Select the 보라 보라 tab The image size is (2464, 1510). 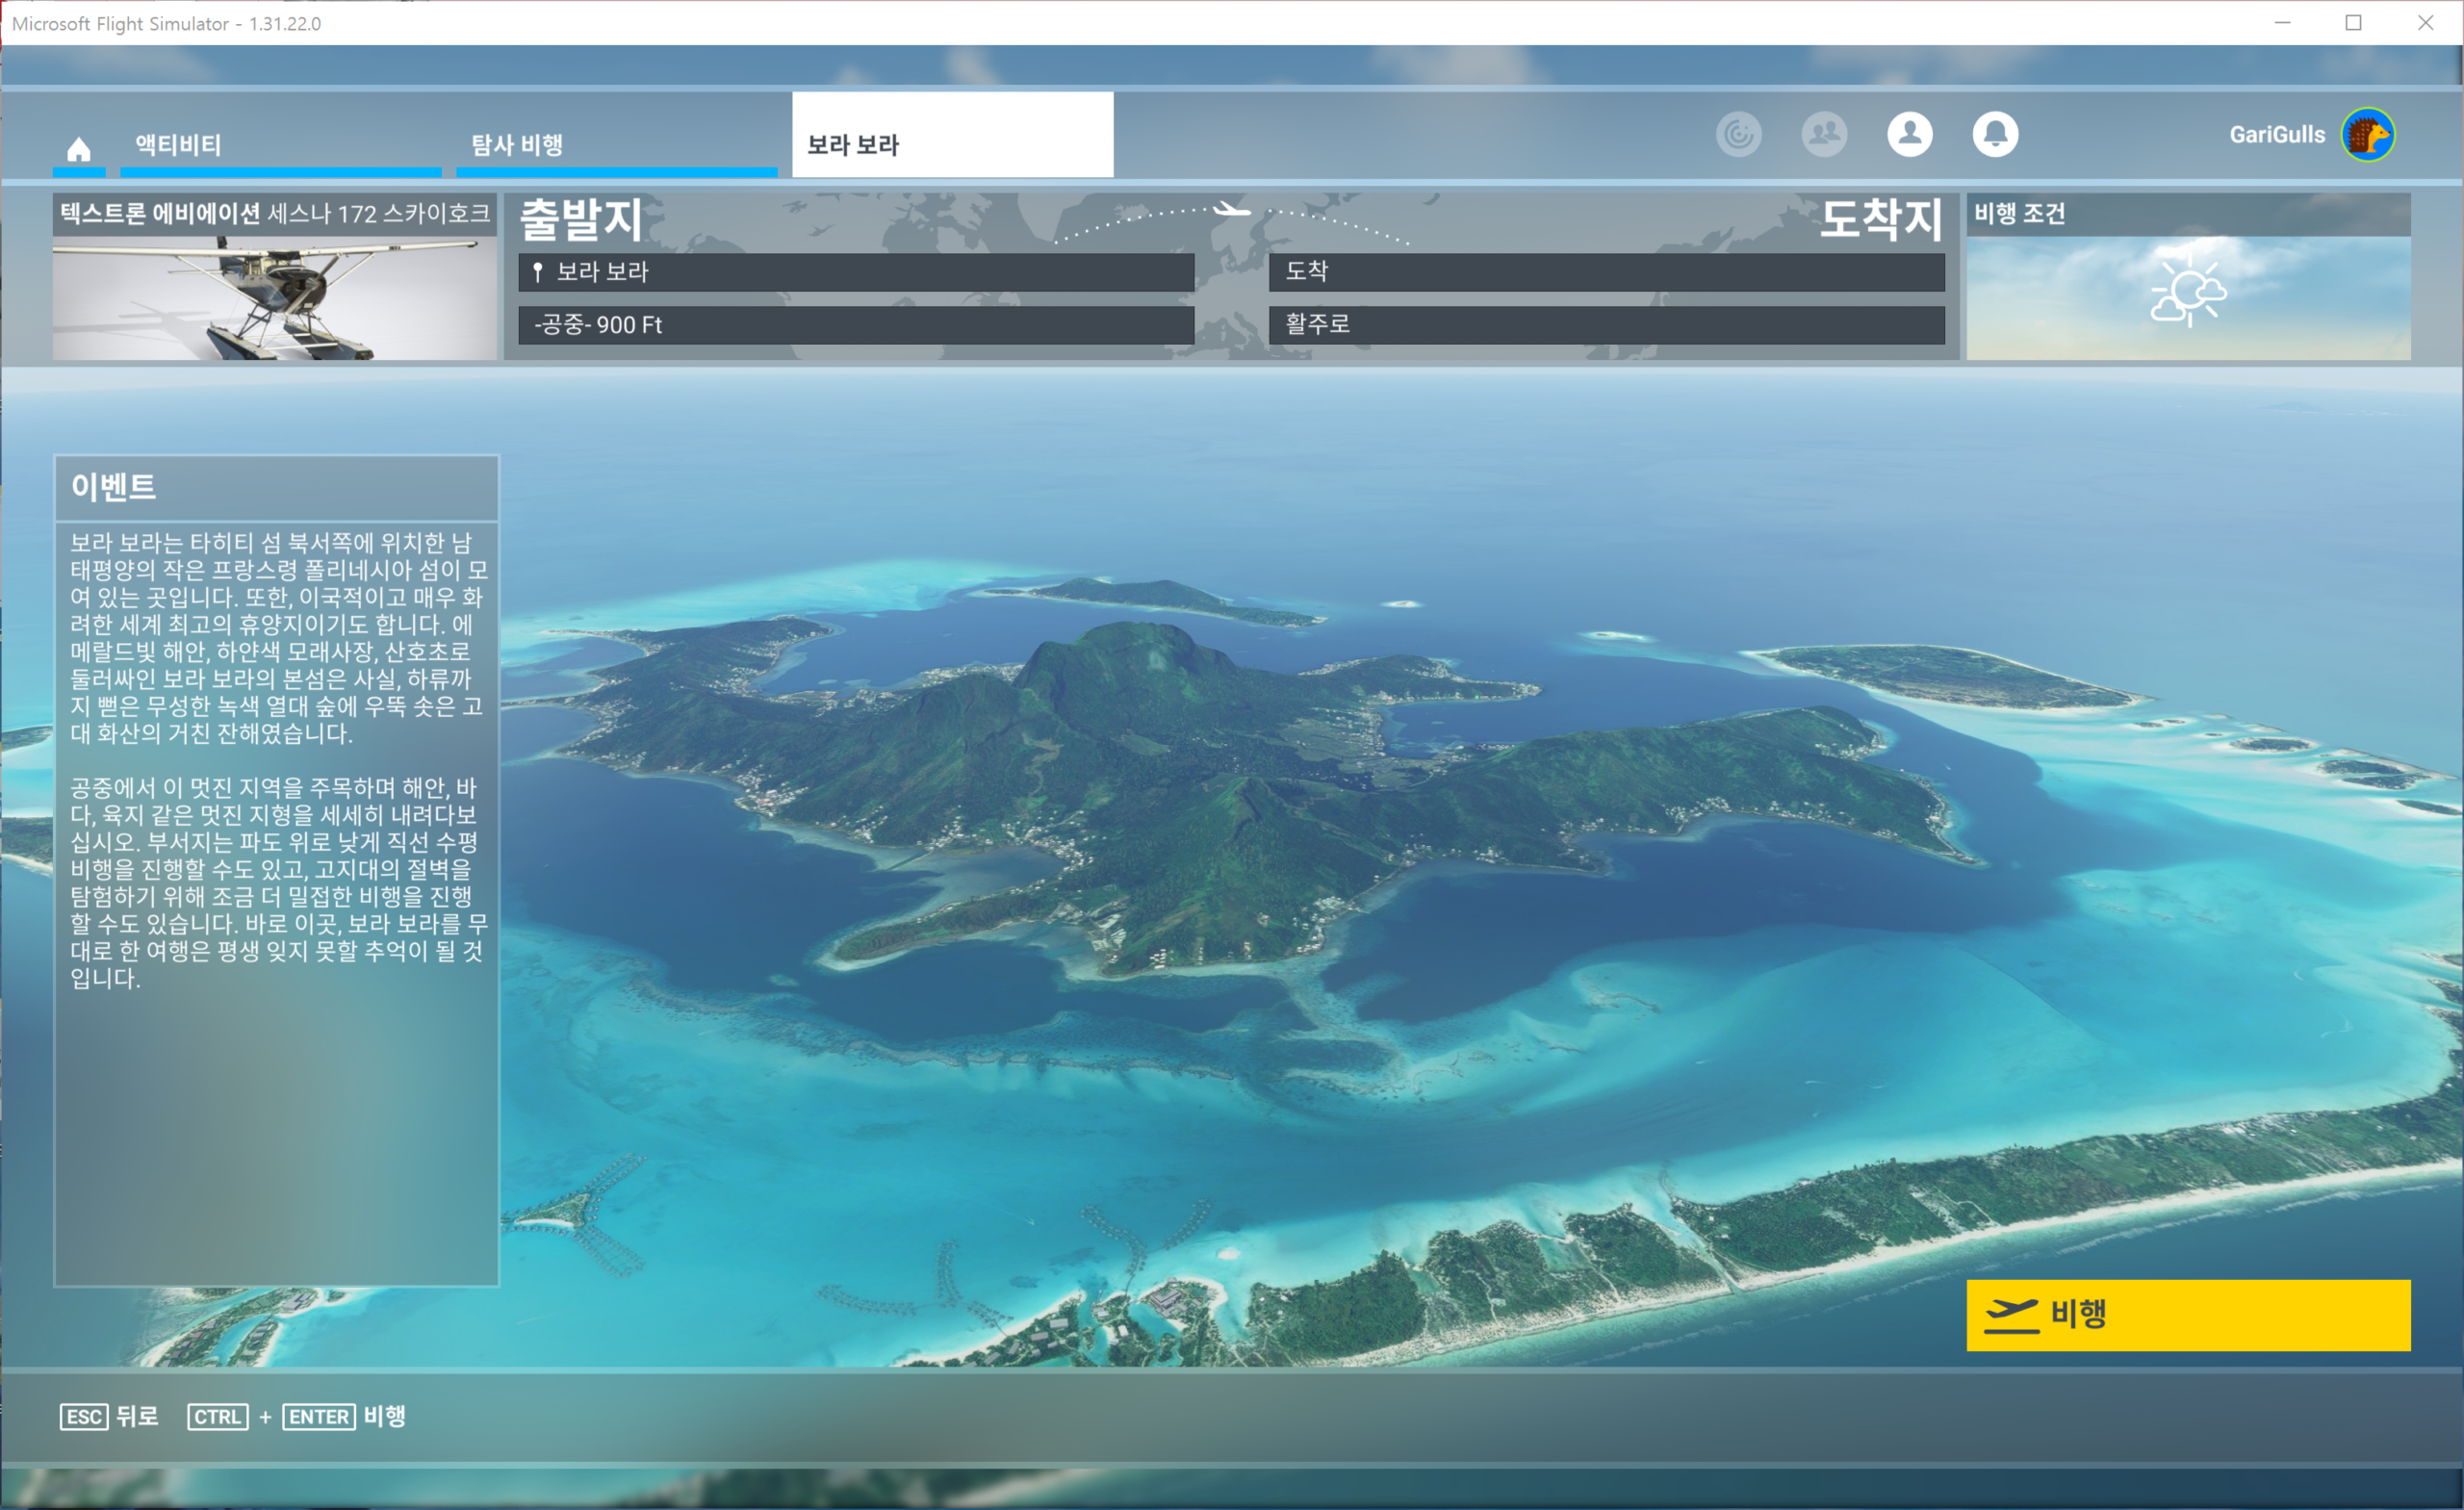[x=952, y=145]
